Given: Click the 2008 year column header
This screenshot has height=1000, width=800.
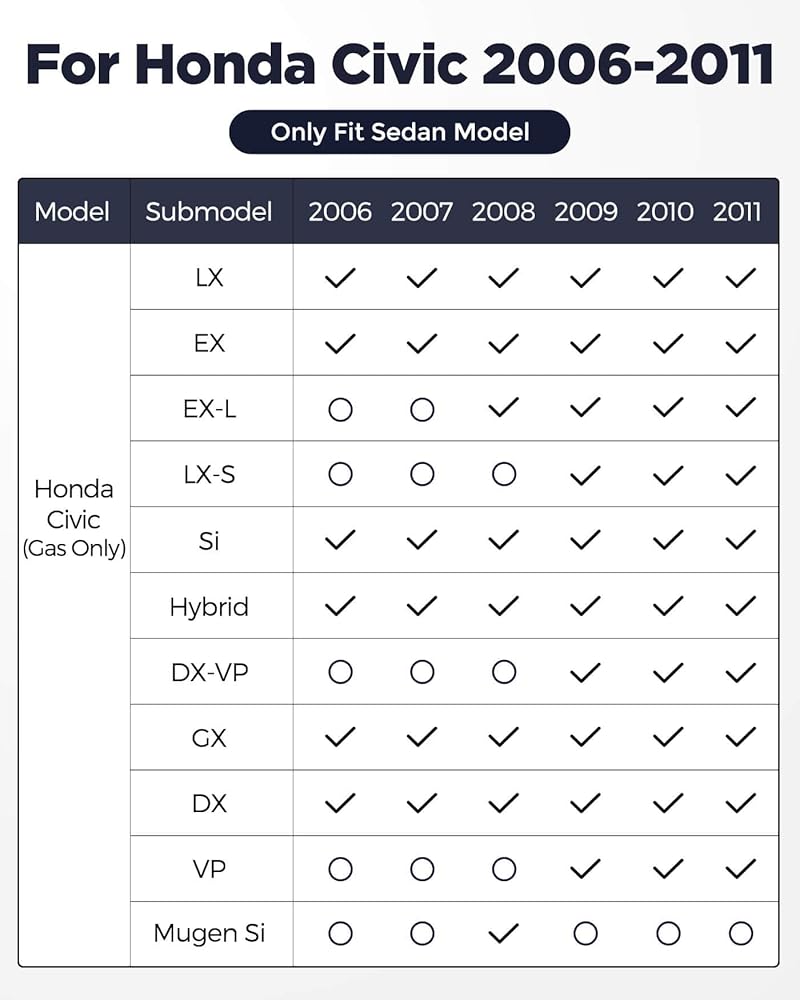Looking at the screenshot, I should 503,212.
